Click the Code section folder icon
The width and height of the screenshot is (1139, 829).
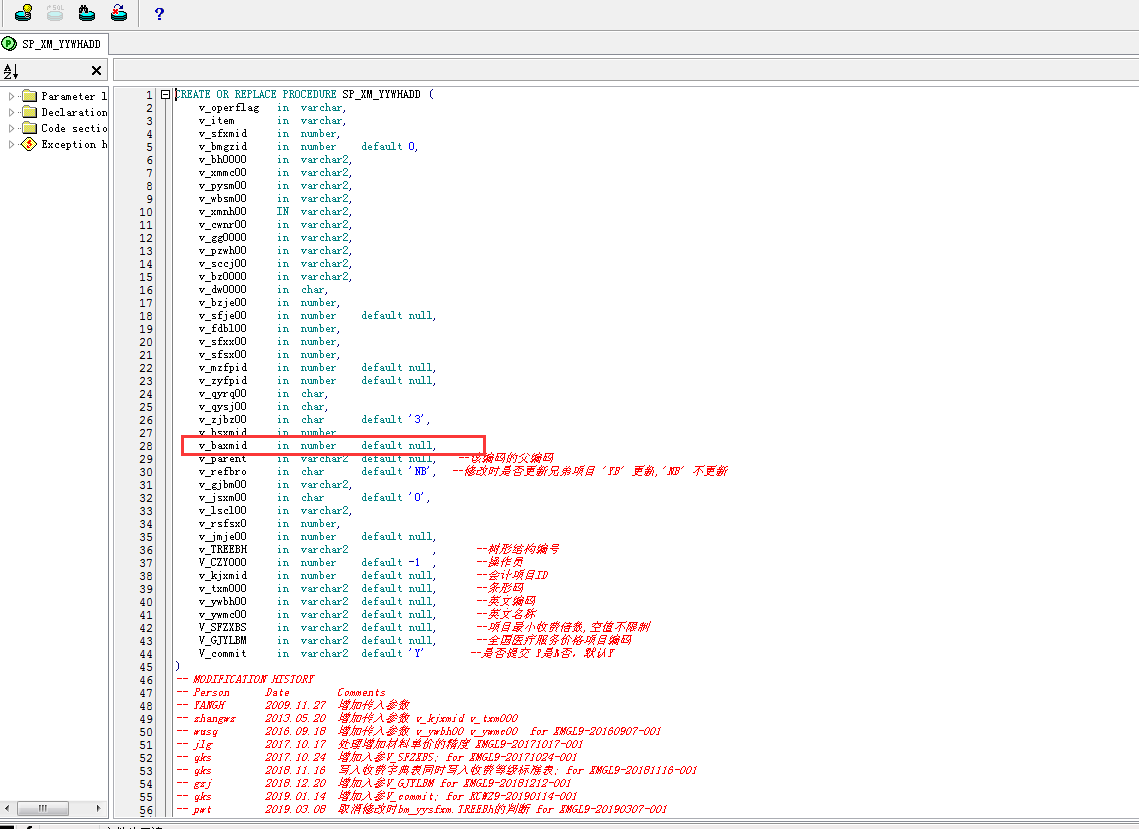[x=28, y=128]
